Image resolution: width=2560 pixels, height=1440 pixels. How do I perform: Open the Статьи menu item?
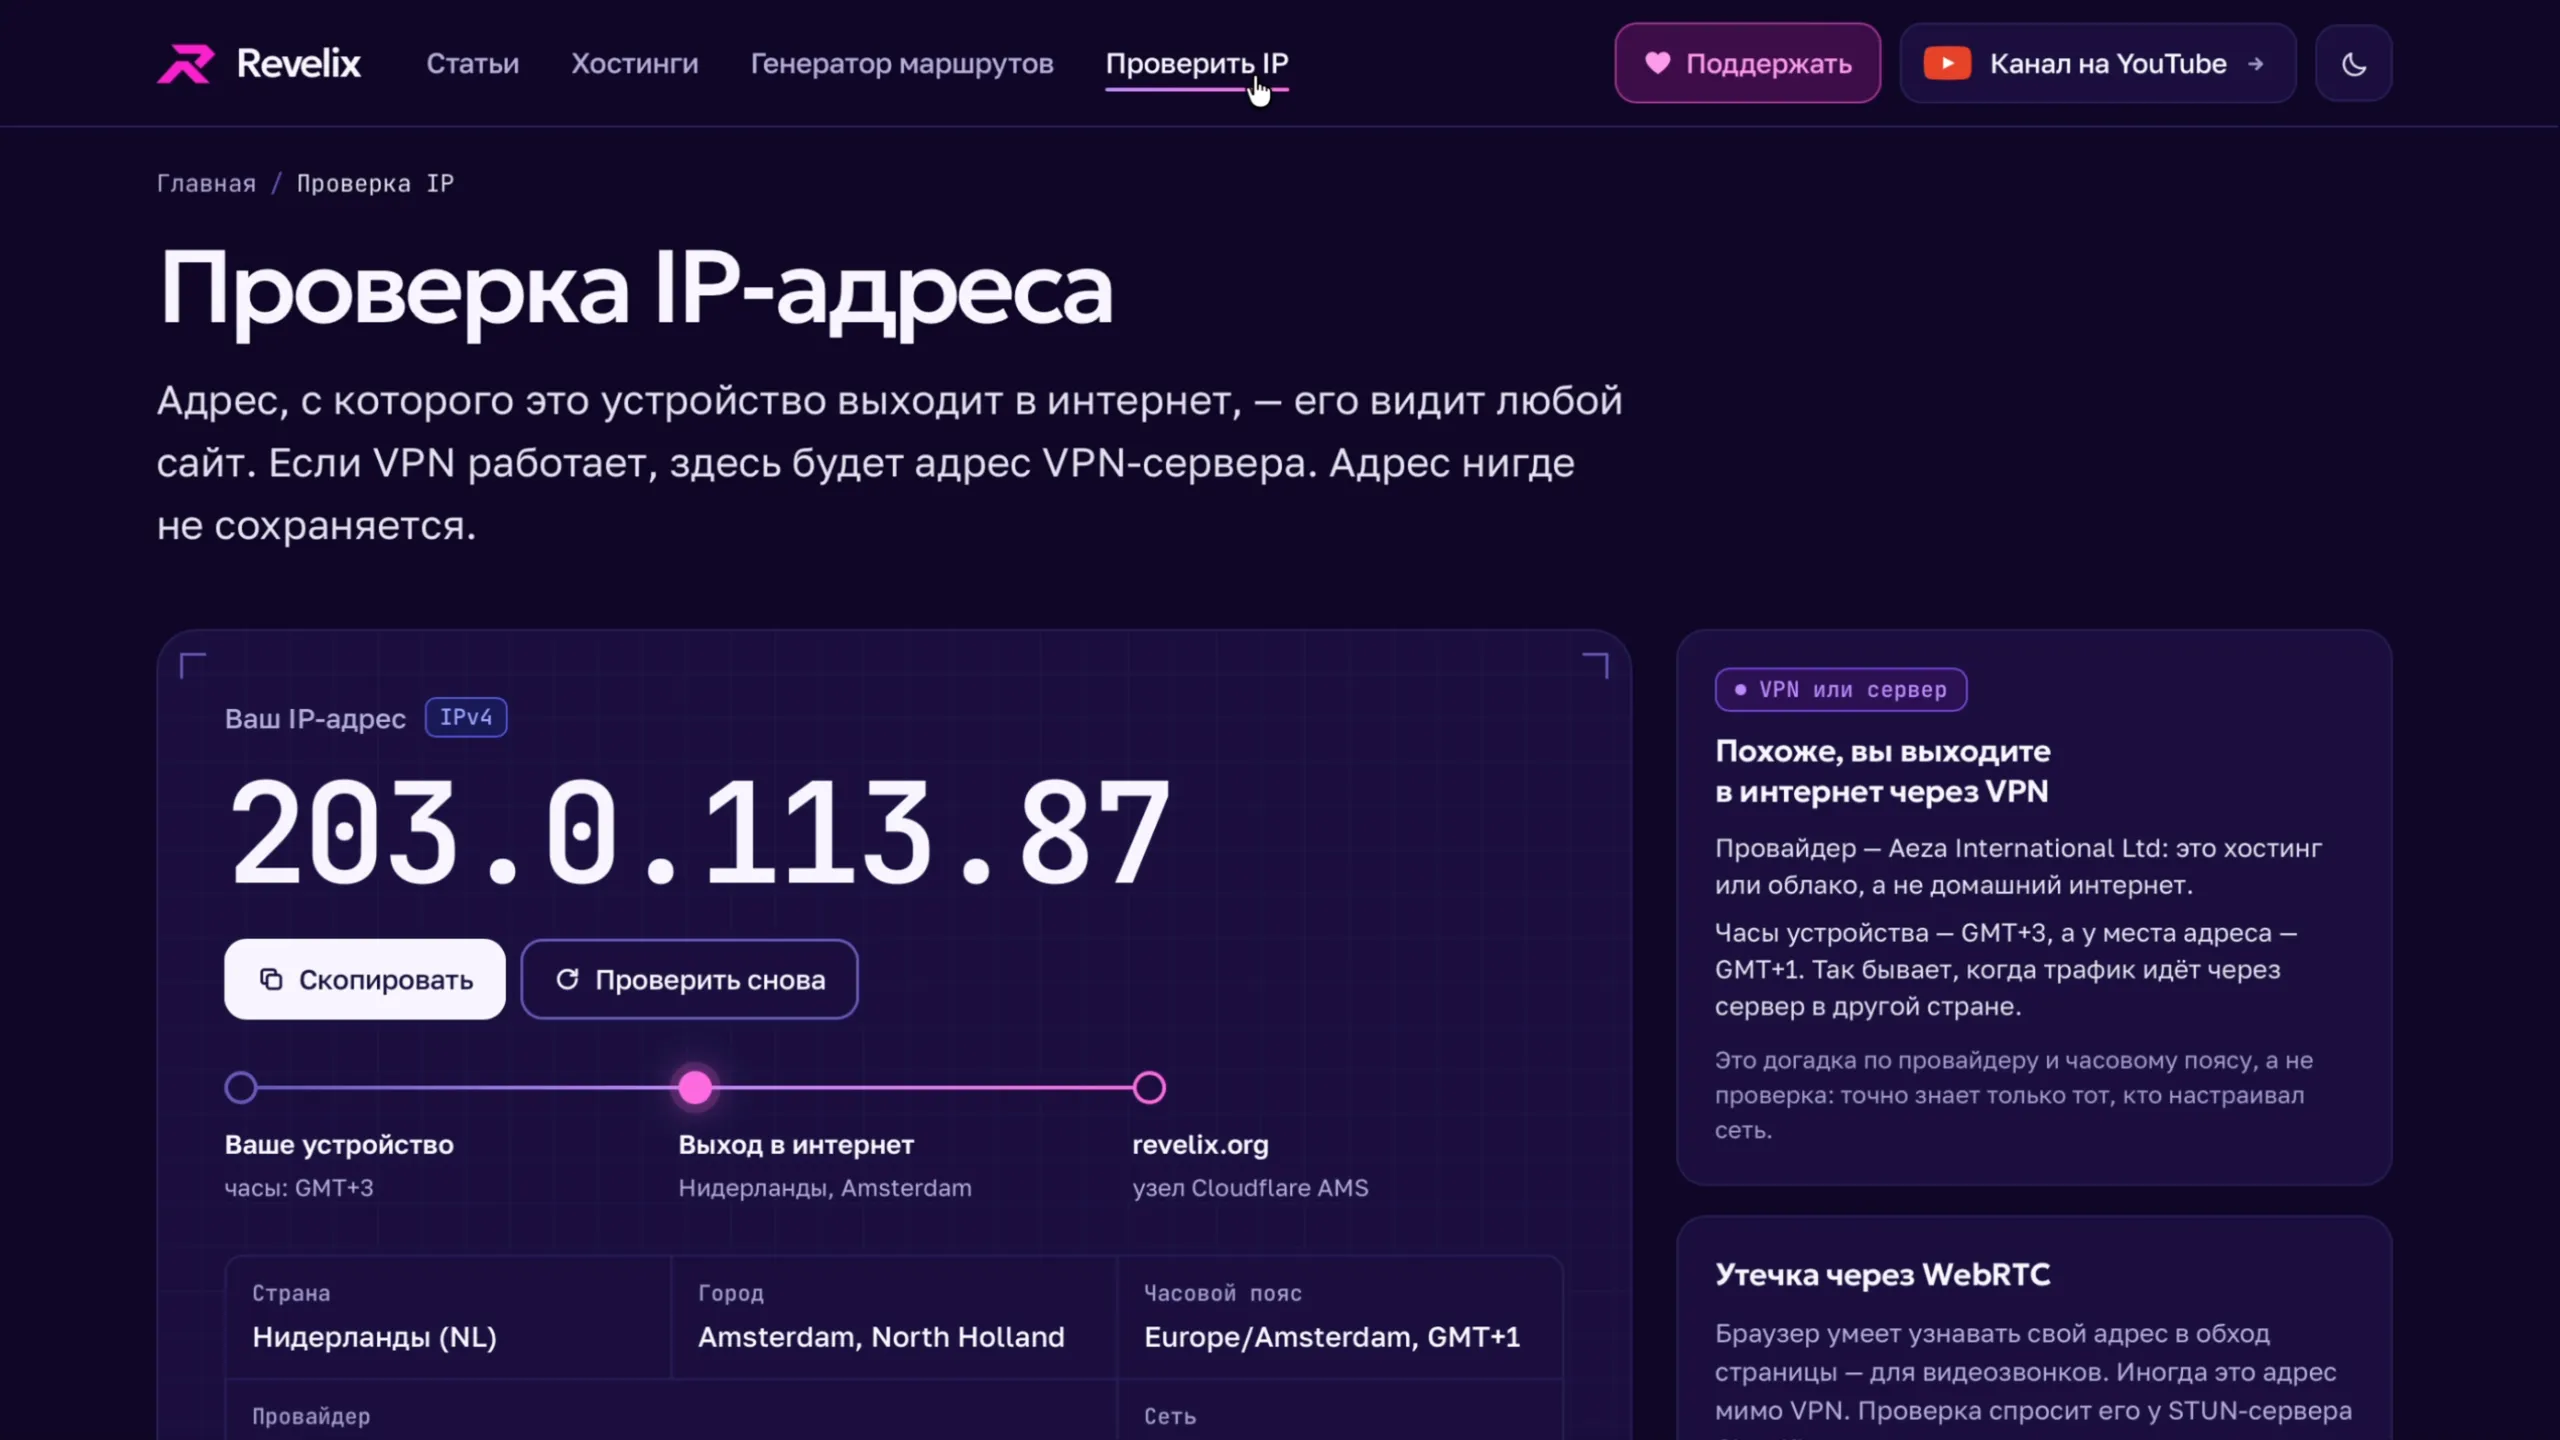tap(472, 63)
